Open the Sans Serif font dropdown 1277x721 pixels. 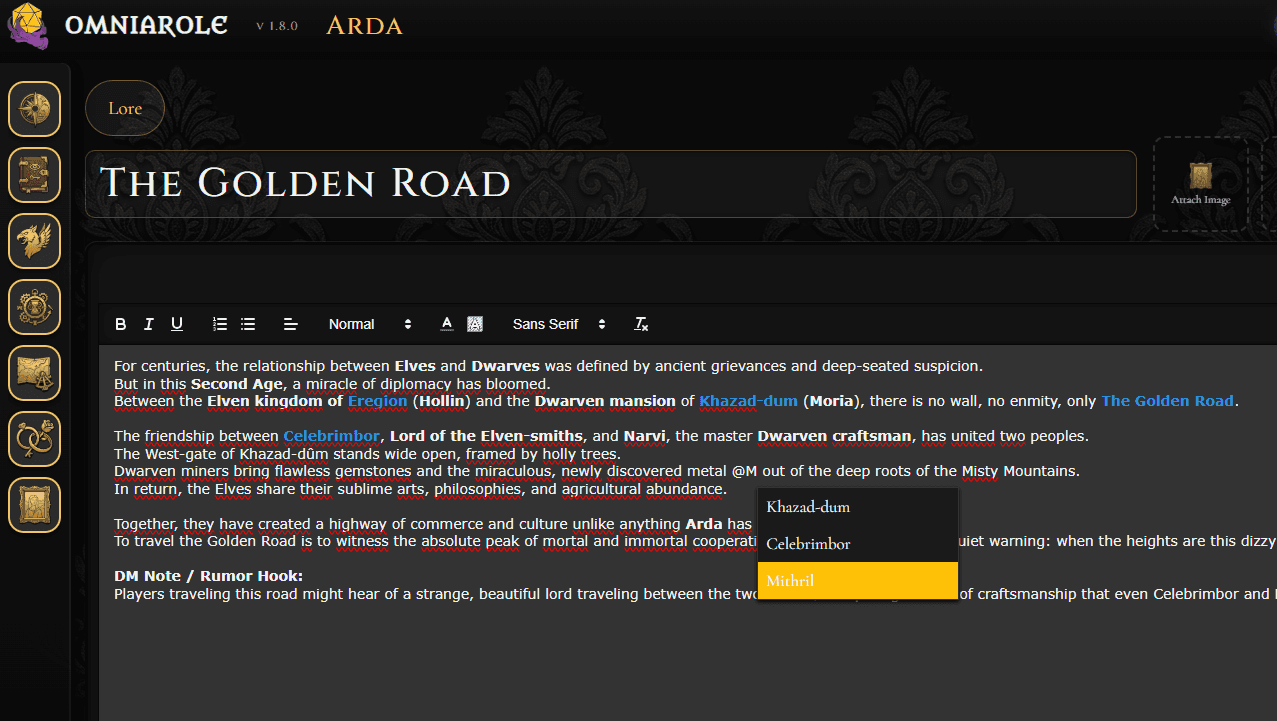[559, 324]
